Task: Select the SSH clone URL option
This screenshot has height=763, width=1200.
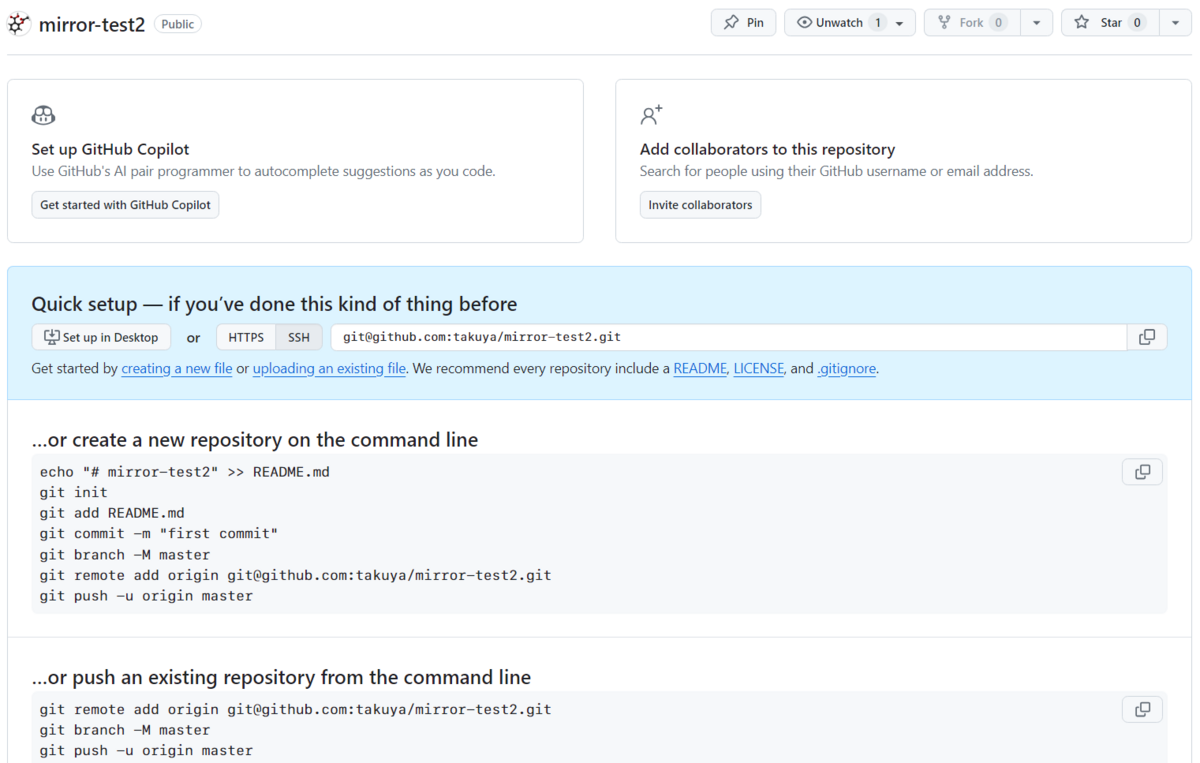Action: pos(299,338)
